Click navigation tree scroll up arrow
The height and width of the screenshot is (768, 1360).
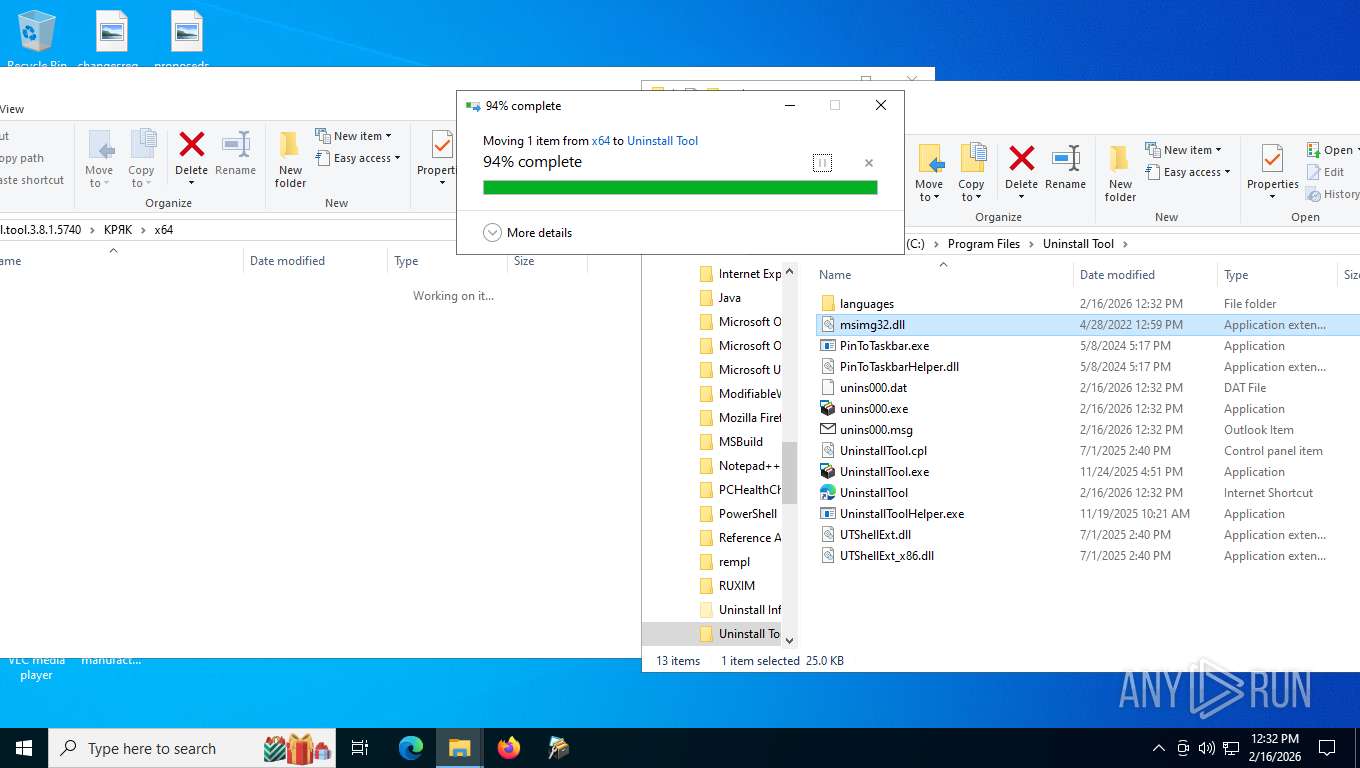pyautogui.click(x=789, y=271)
